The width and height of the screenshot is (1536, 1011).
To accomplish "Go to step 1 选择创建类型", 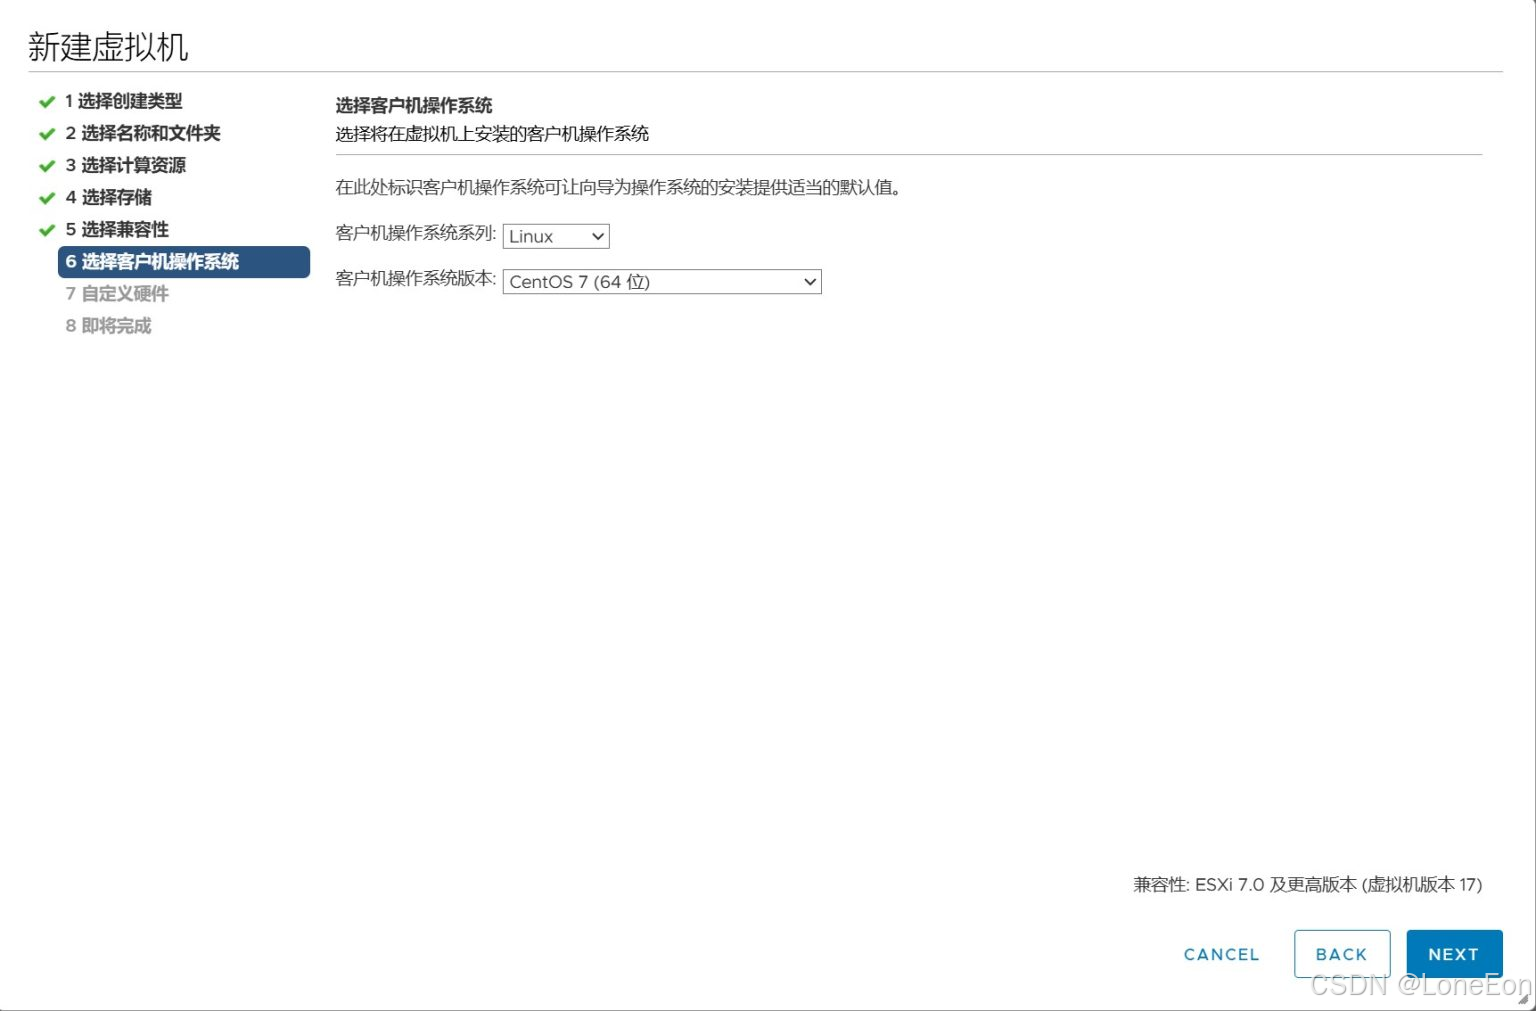I will tap(124, 101).
